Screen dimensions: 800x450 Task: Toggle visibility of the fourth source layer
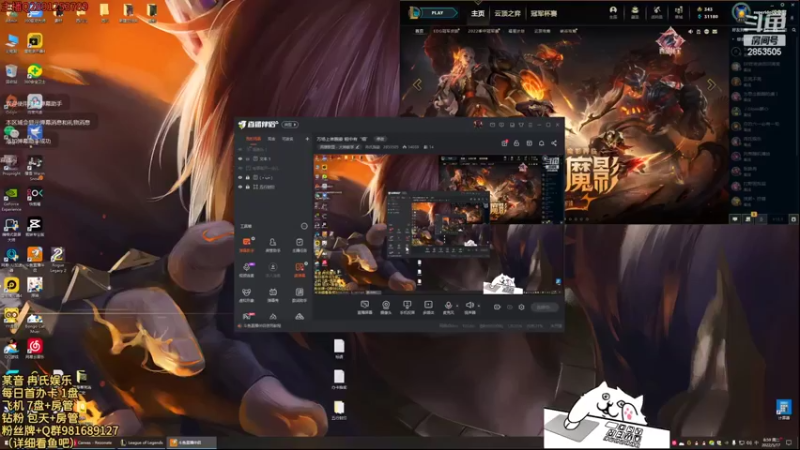point(240,178)
